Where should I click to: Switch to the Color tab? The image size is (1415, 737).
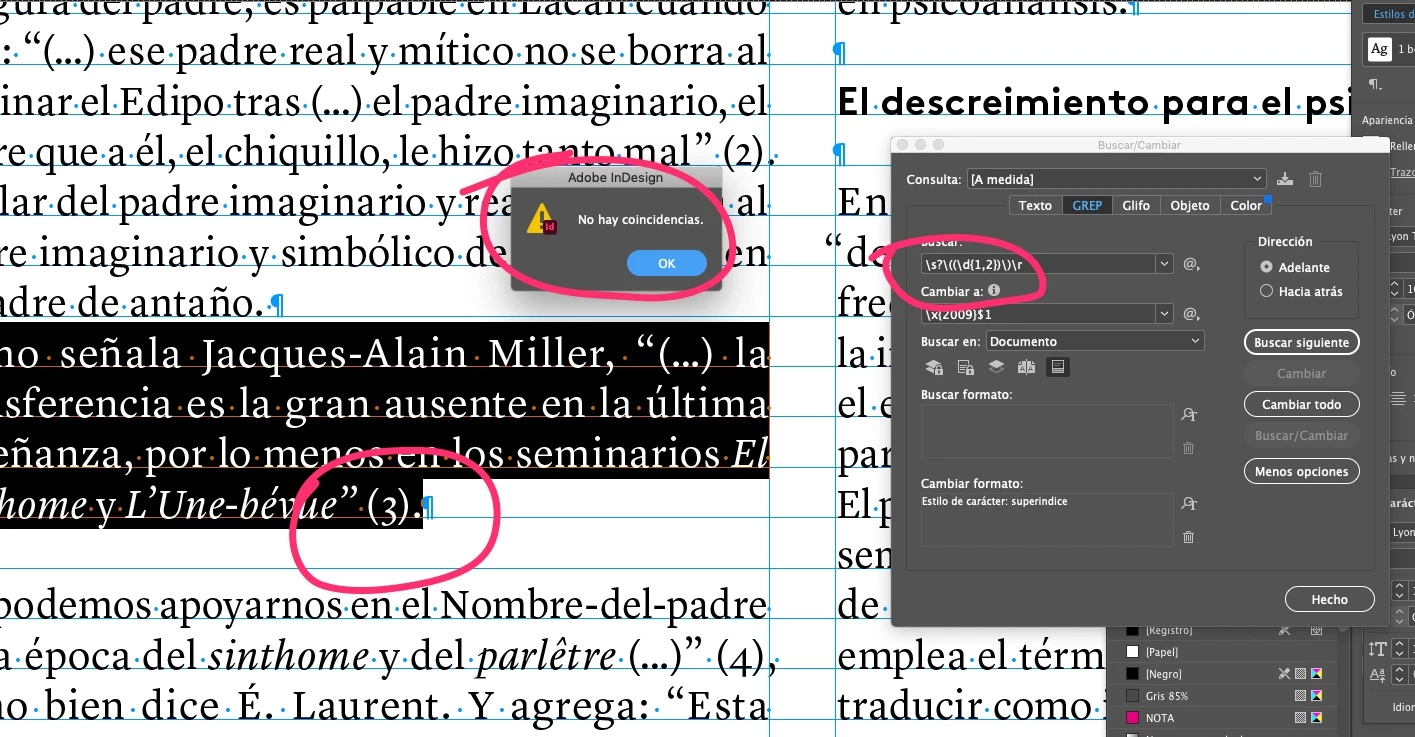point(1246,205)
